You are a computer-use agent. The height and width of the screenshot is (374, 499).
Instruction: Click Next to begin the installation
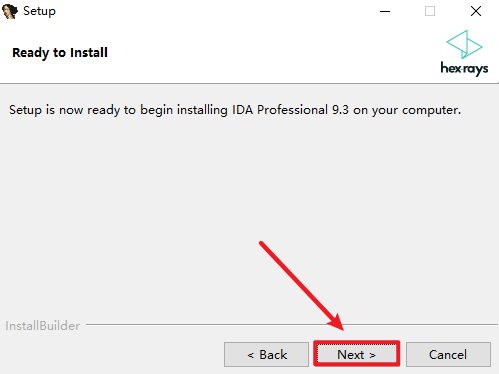(x=356, y=354)
